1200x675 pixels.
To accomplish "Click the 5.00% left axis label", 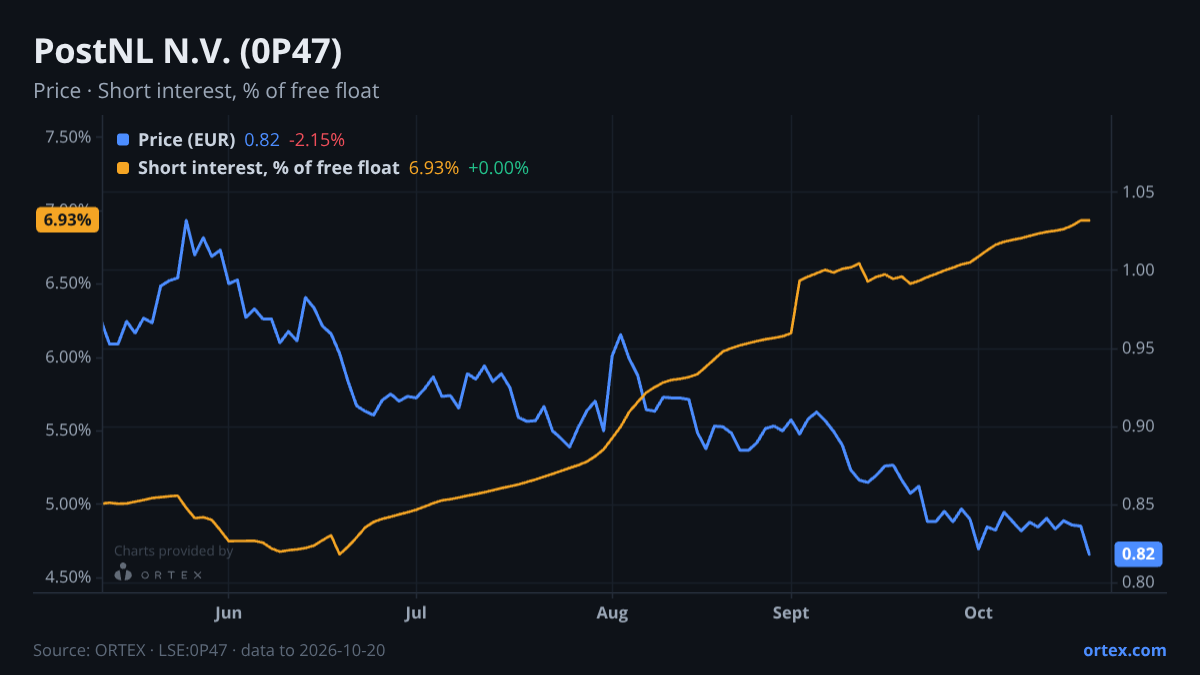I will pyautogui.click(x=70, y=504).
